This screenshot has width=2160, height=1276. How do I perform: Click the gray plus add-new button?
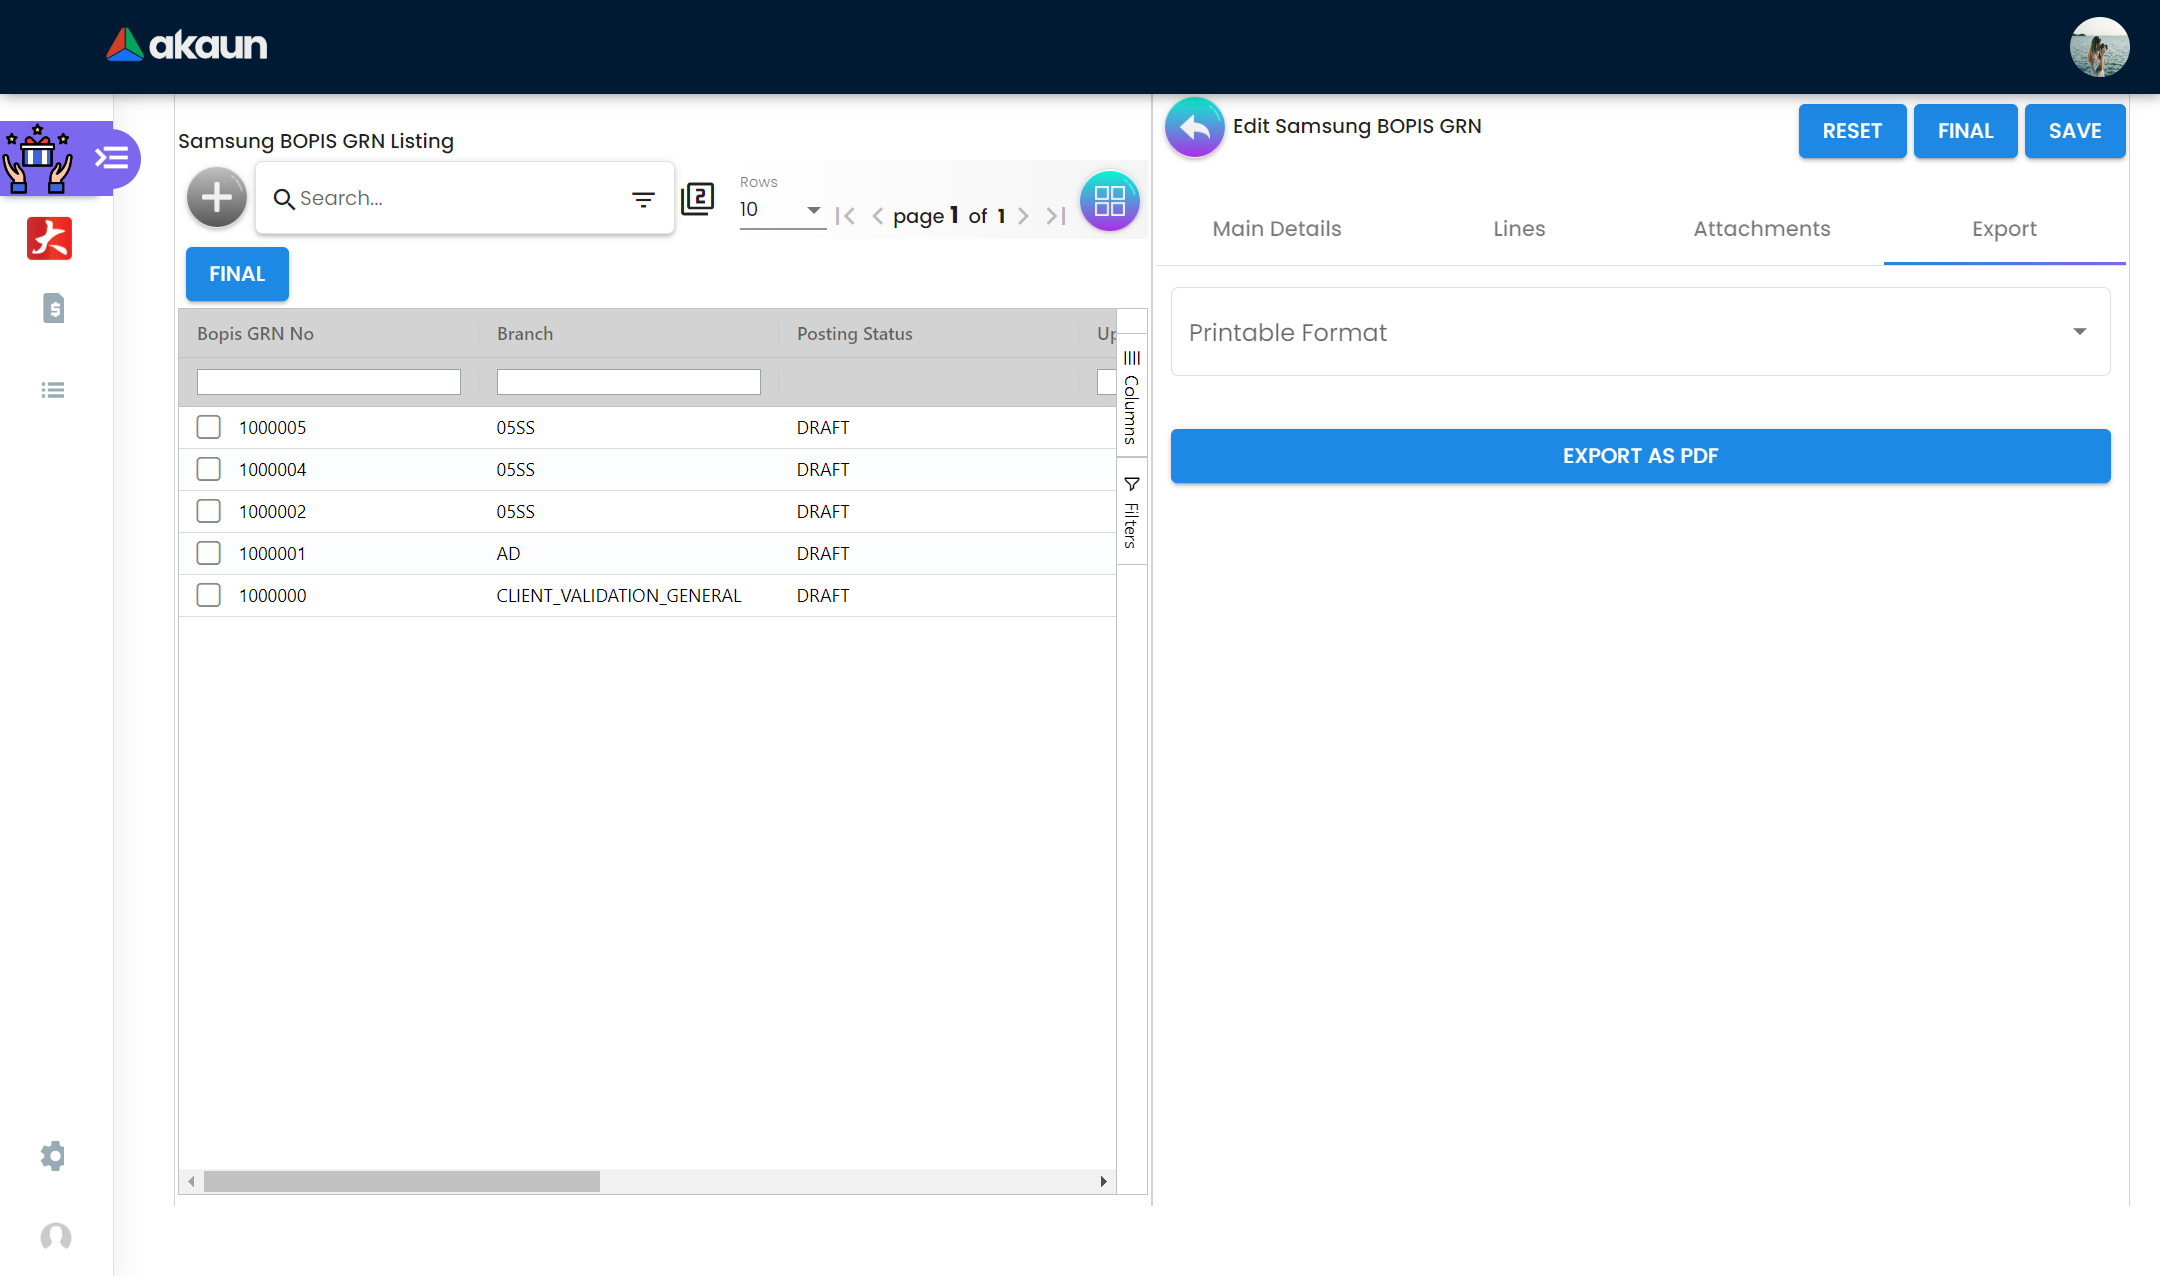[216, 198]
